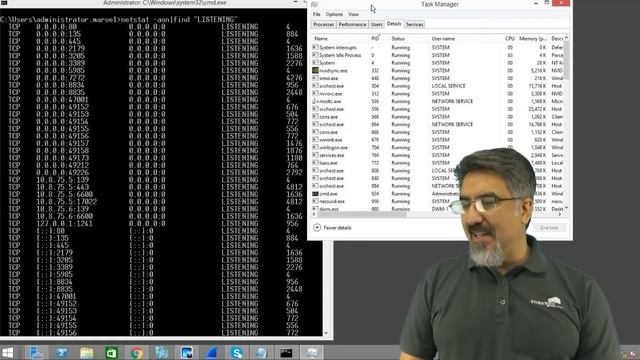Click the lsass.exe process icon

pos(315,162)
